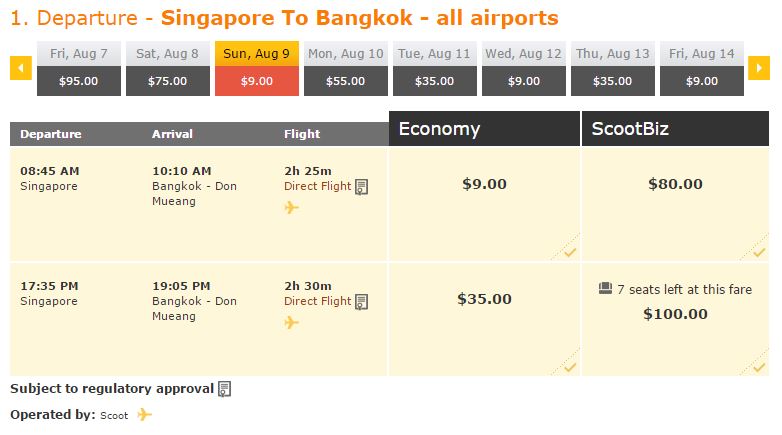Screen dimensions: 782x435
Task: Pick the Thu, Aug 13 date tab
Action: (x=612, y=68)
